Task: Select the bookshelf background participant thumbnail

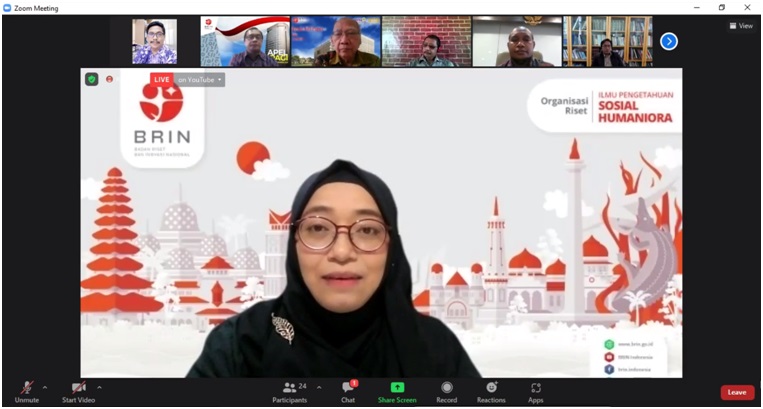Action: tap(607, 41)
